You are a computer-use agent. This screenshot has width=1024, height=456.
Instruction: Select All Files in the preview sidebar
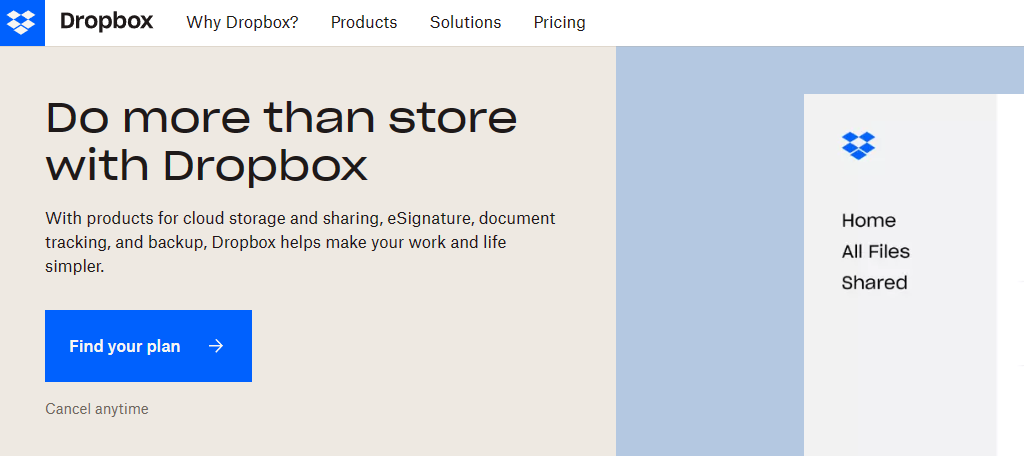click(x=876, y=252)
